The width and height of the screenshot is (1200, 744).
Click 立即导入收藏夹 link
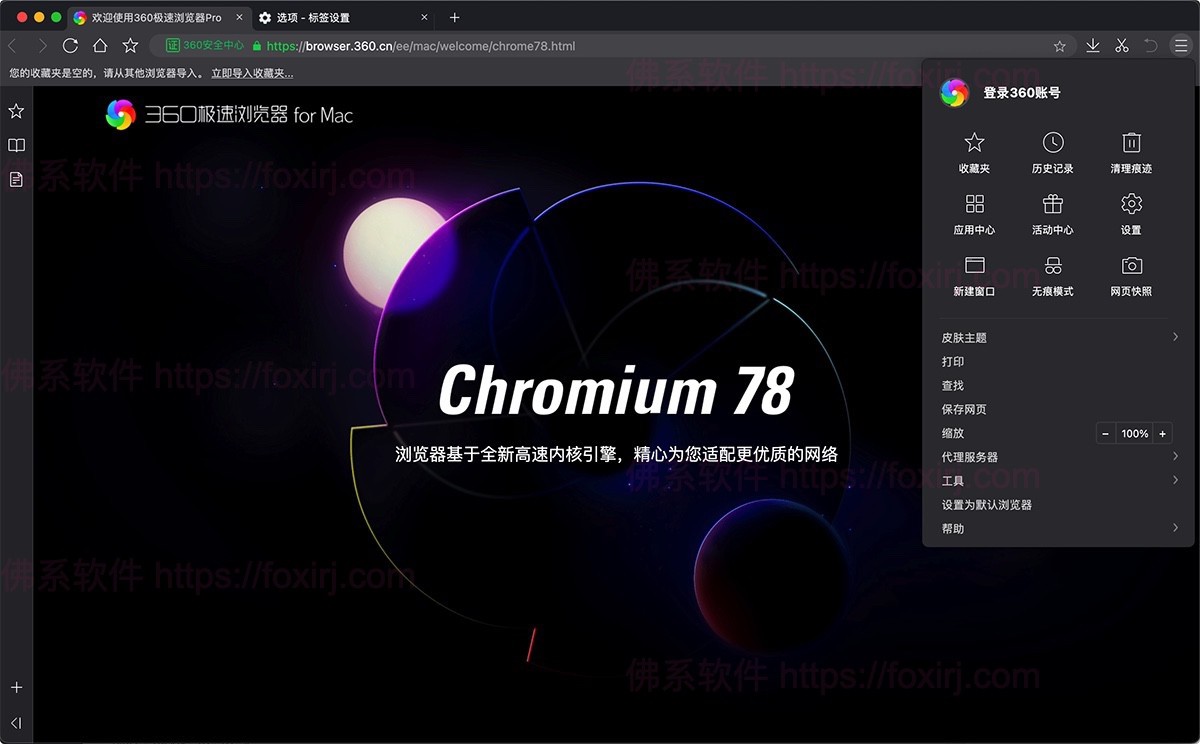[x=252, y=73]
